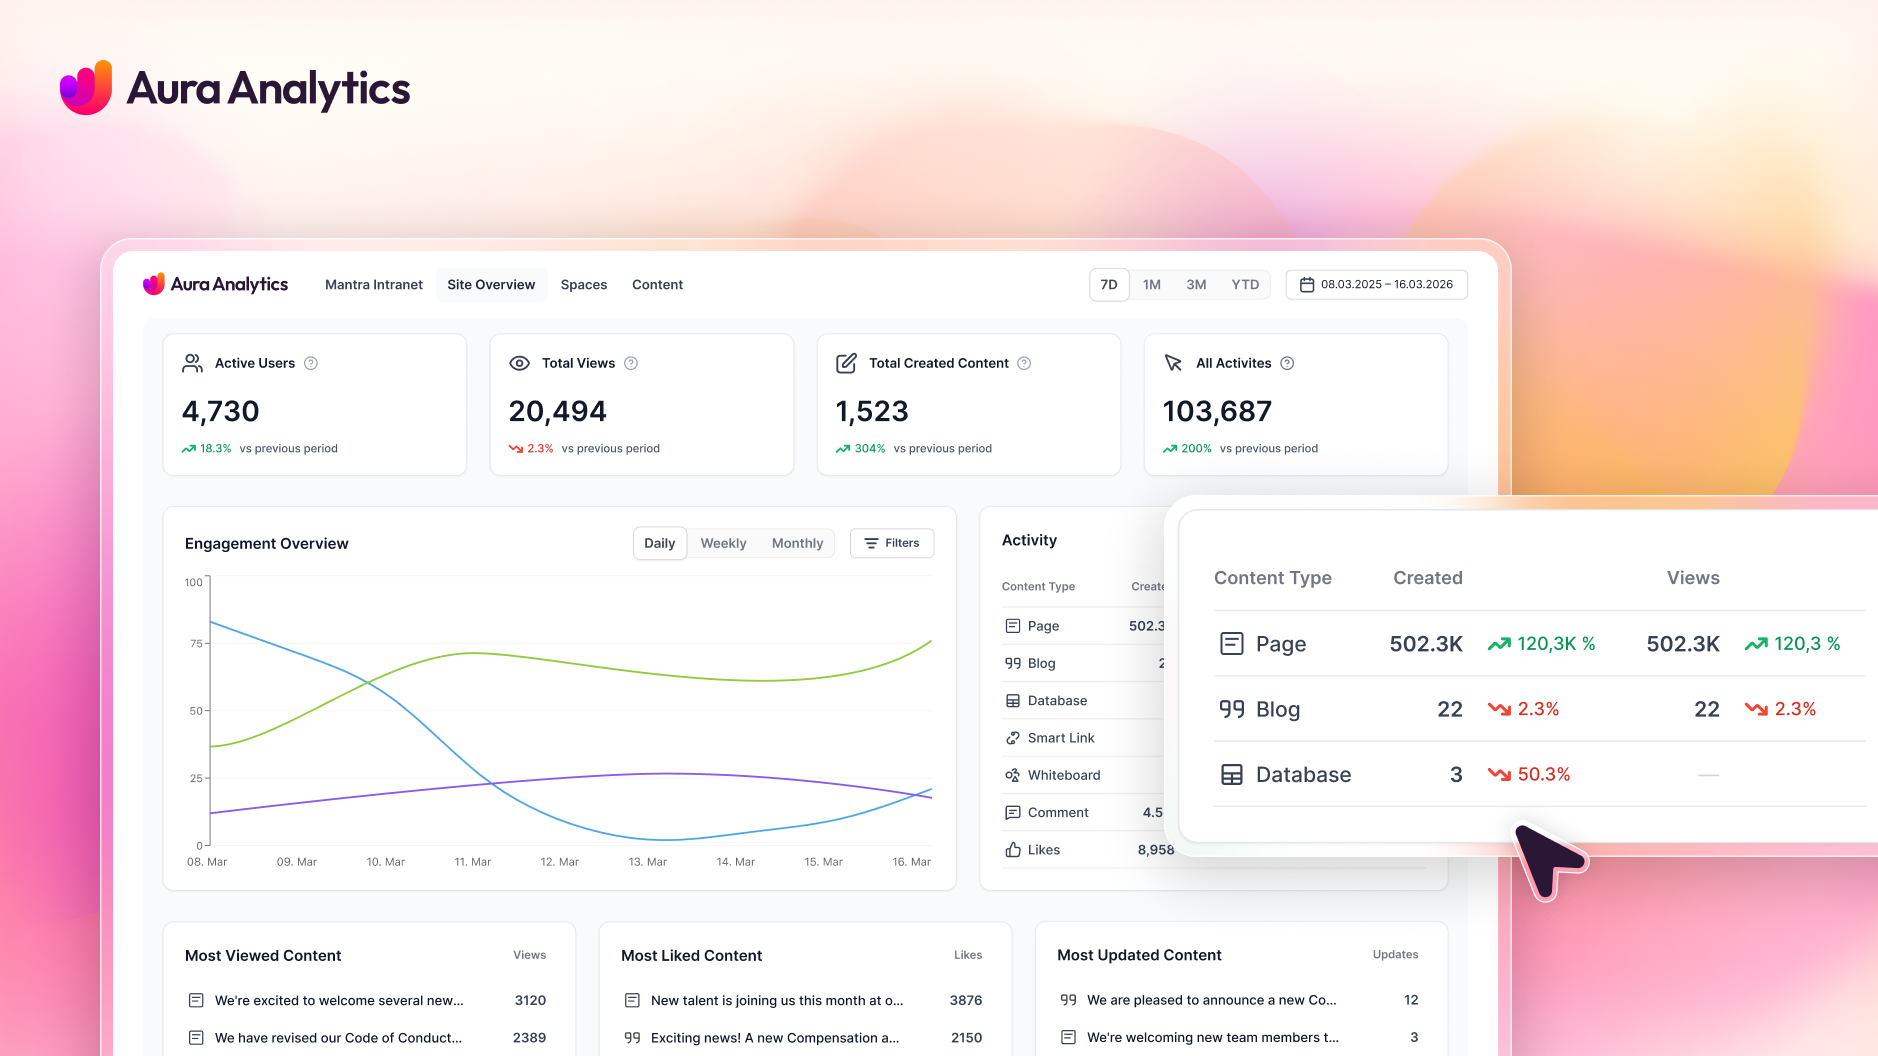
Task: Open the date range picker 08.03.2025 – 16.03.2026
Action: tap(1377, 285)
